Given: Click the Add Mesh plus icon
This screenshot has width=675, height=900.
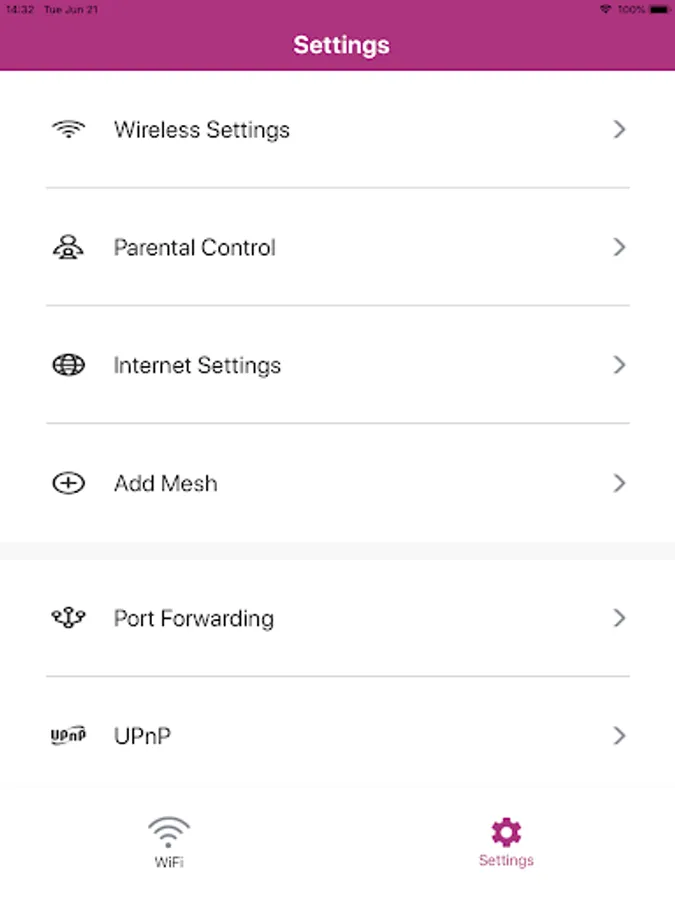Looking at the screenshot, I should pos(68,484).
